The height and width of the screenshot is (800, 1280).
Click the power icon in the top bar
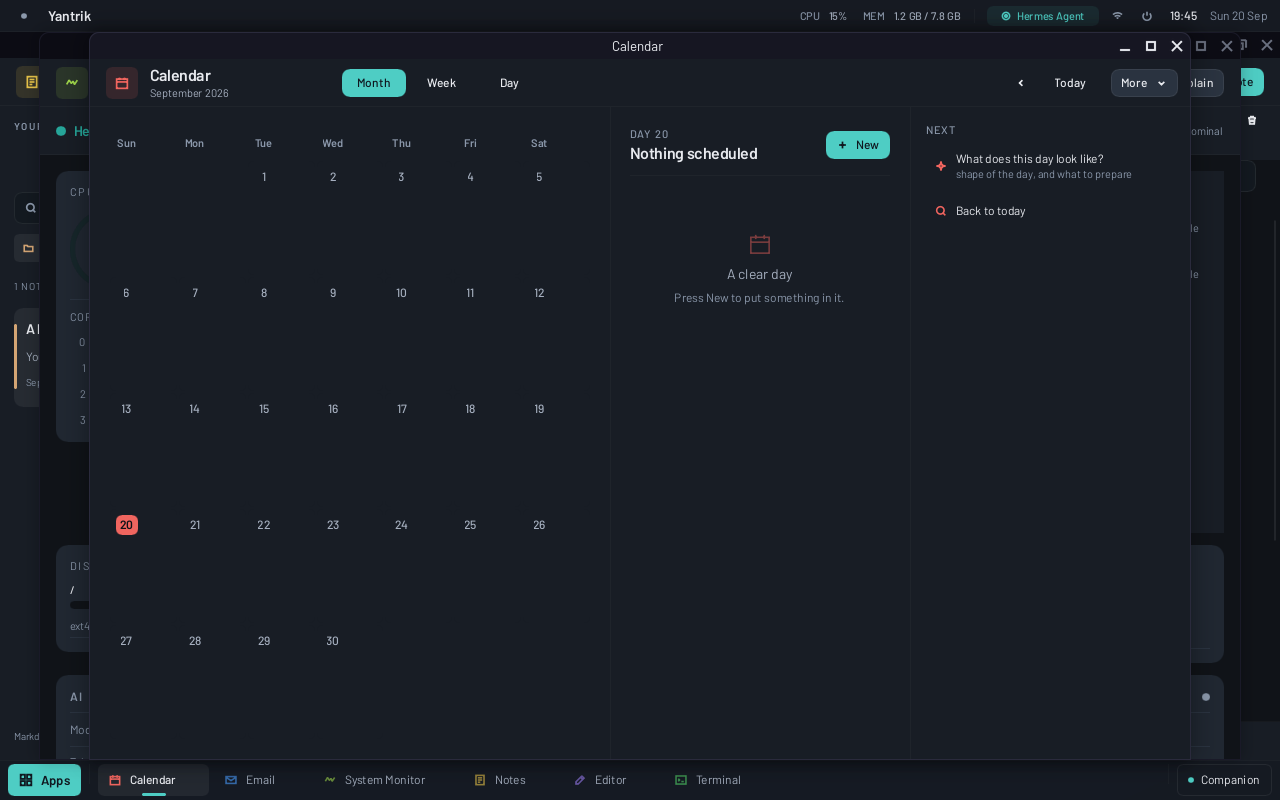[x=1147, y=16]
